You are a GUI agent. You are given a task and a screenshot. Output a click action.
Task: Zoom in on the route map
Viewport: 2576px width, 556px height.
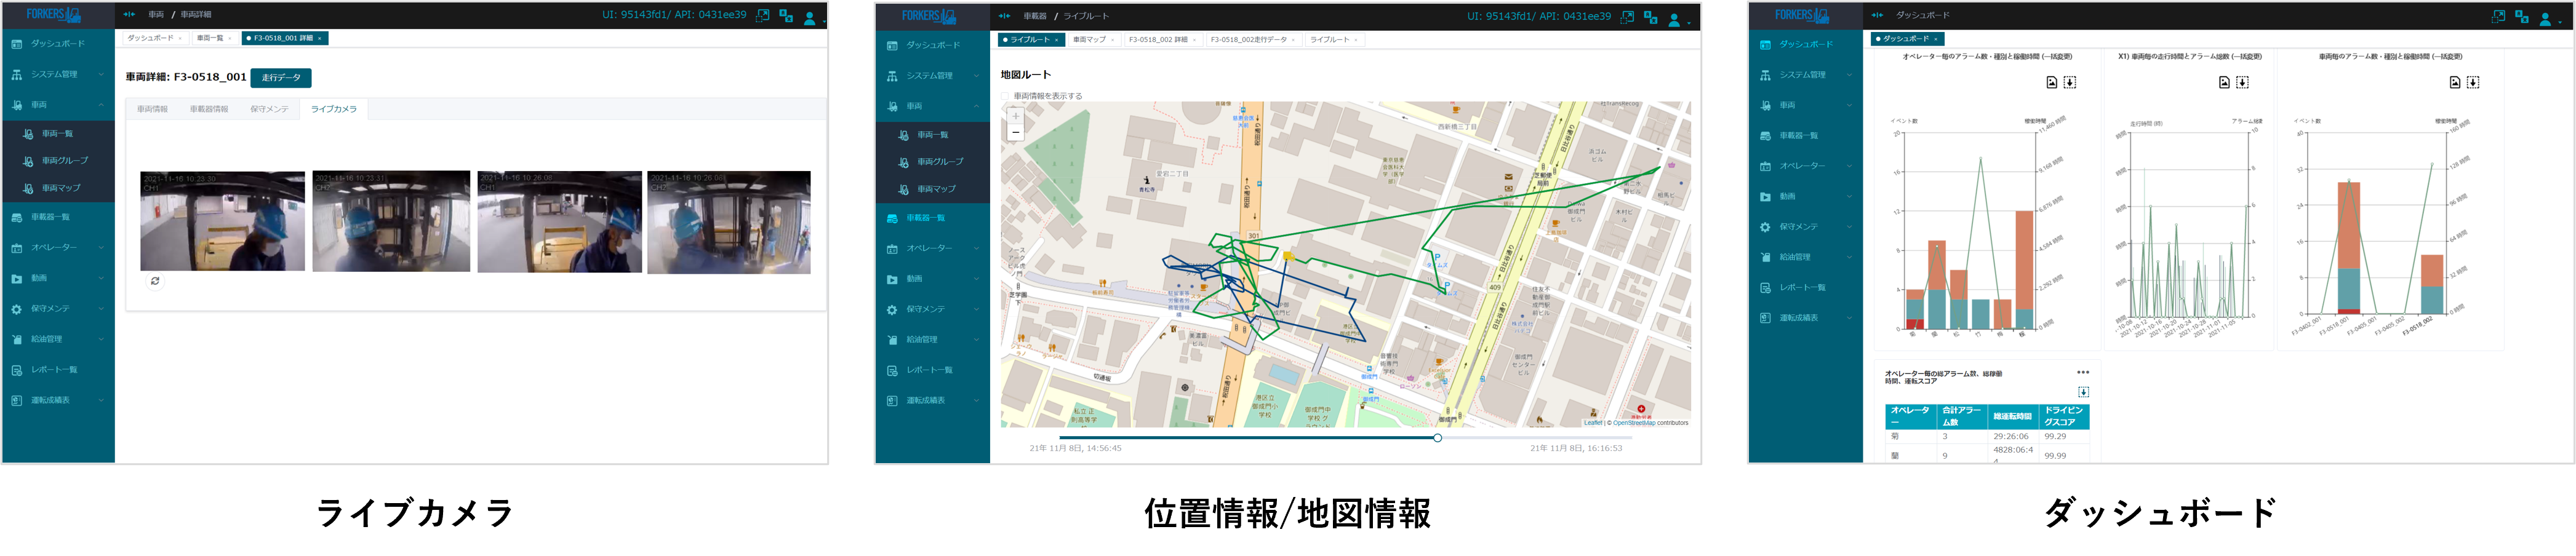coord(1015,116)
